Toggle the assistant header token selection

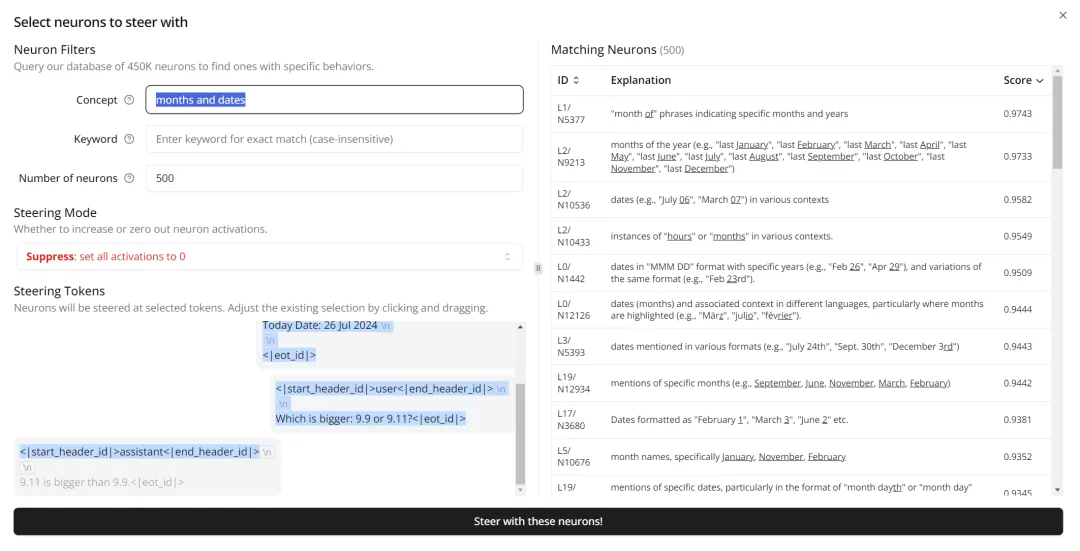point(139,452)
